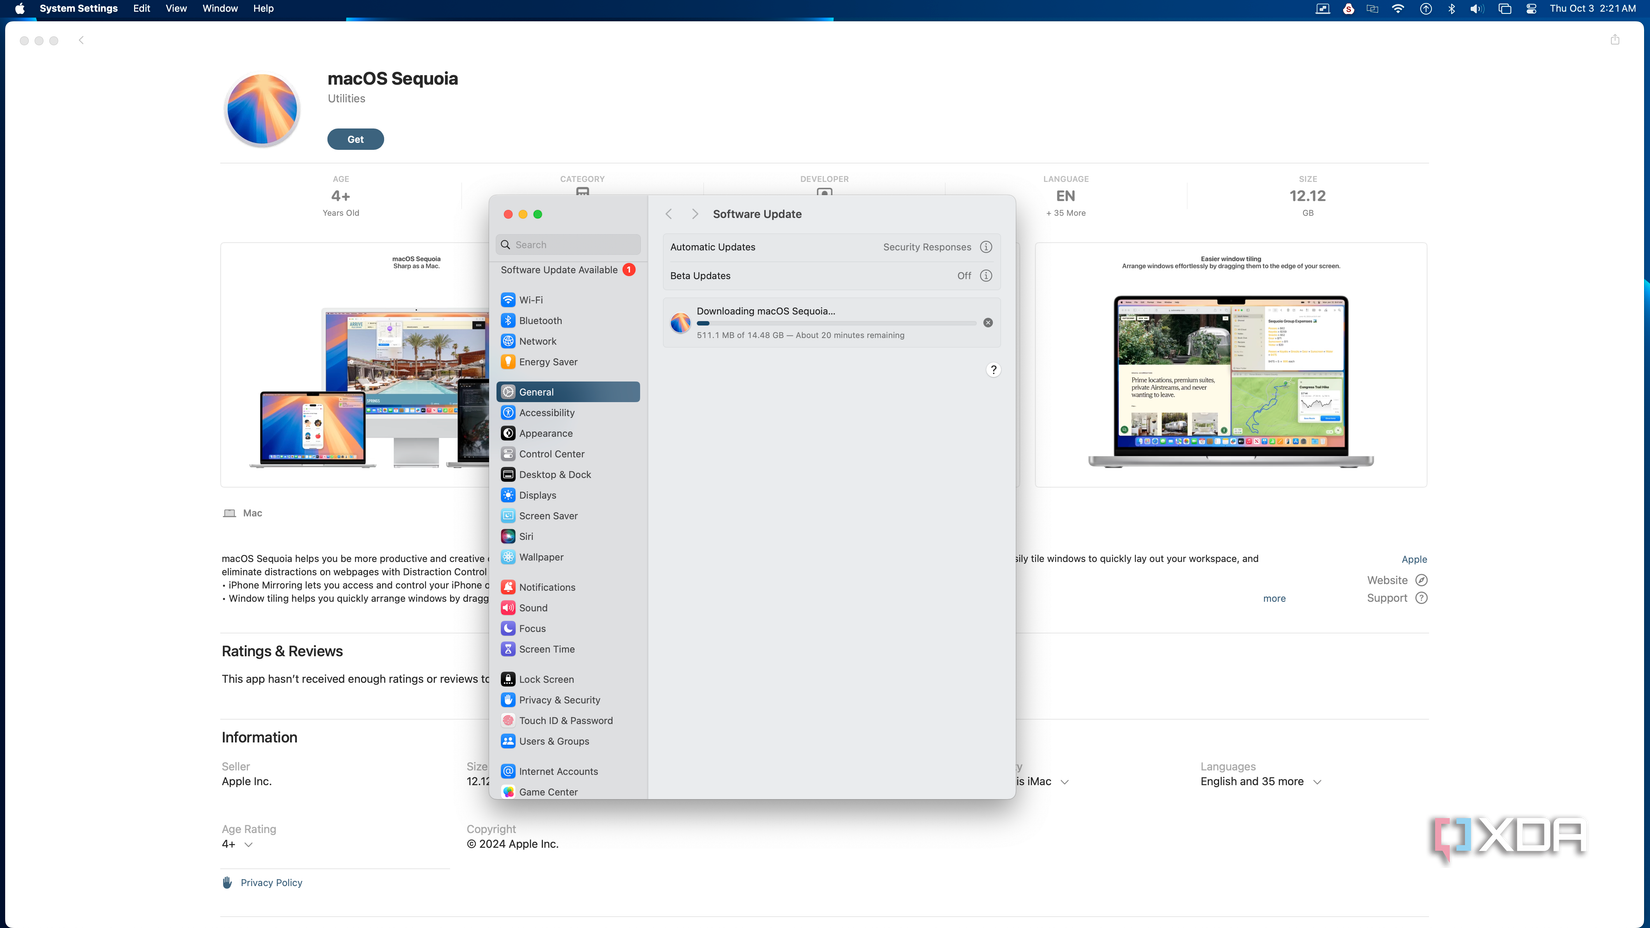Click the App Store share icon
This screenshot has height=928, width=1650.
click(x=1614, y=40)
